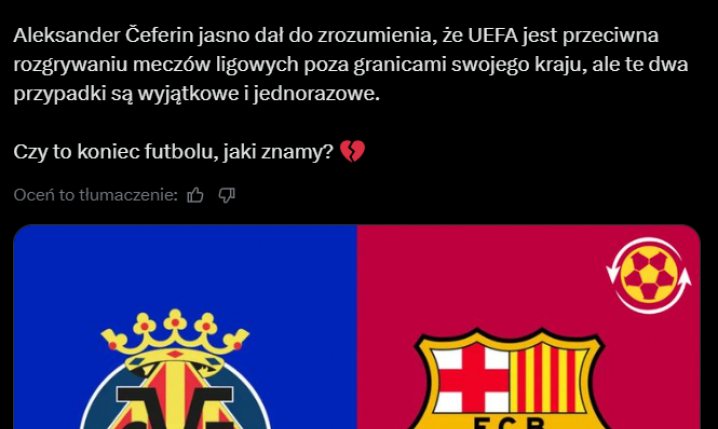The image size is (718, 429).
Task: Open the red half of the attached image
Action: (528, 327)
